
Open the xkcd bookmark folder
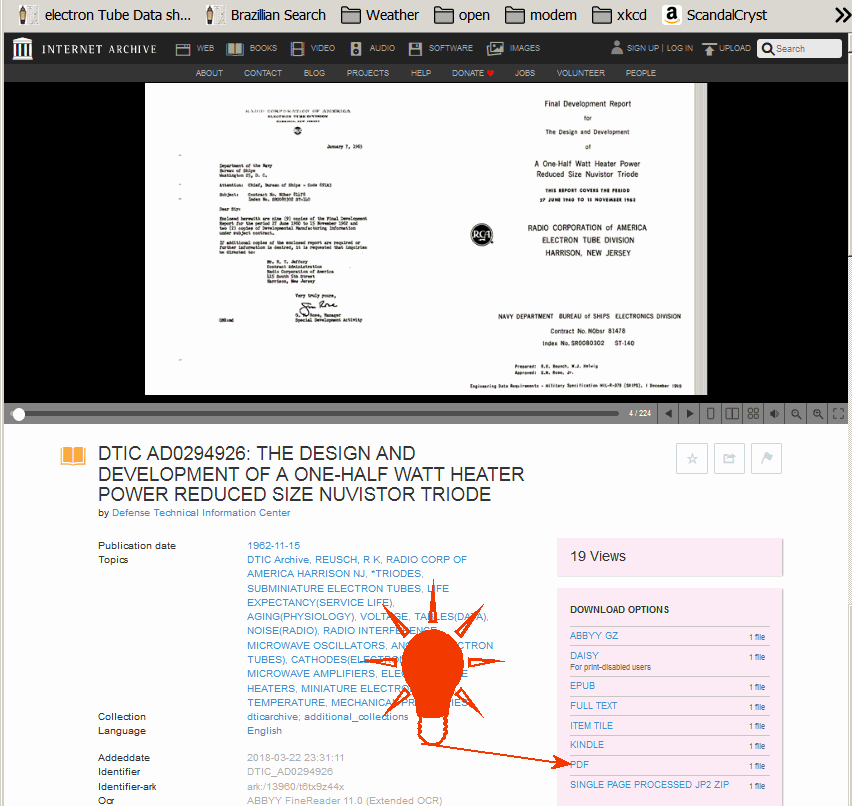[x=619, y=15]
